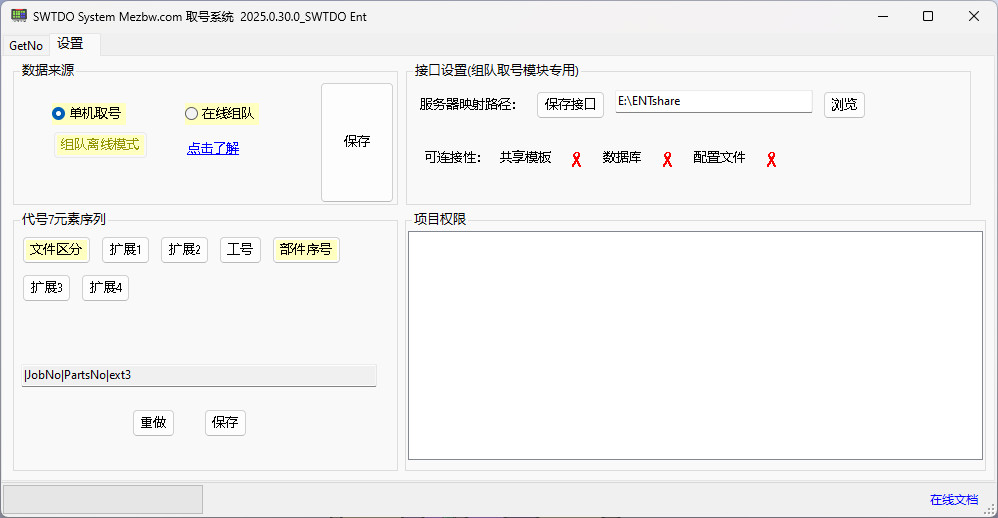Click the 部件序号 element button
Image resolution: width=998 pixels, height=518 pixels.
pyautogui.click(x=306, y=249)
